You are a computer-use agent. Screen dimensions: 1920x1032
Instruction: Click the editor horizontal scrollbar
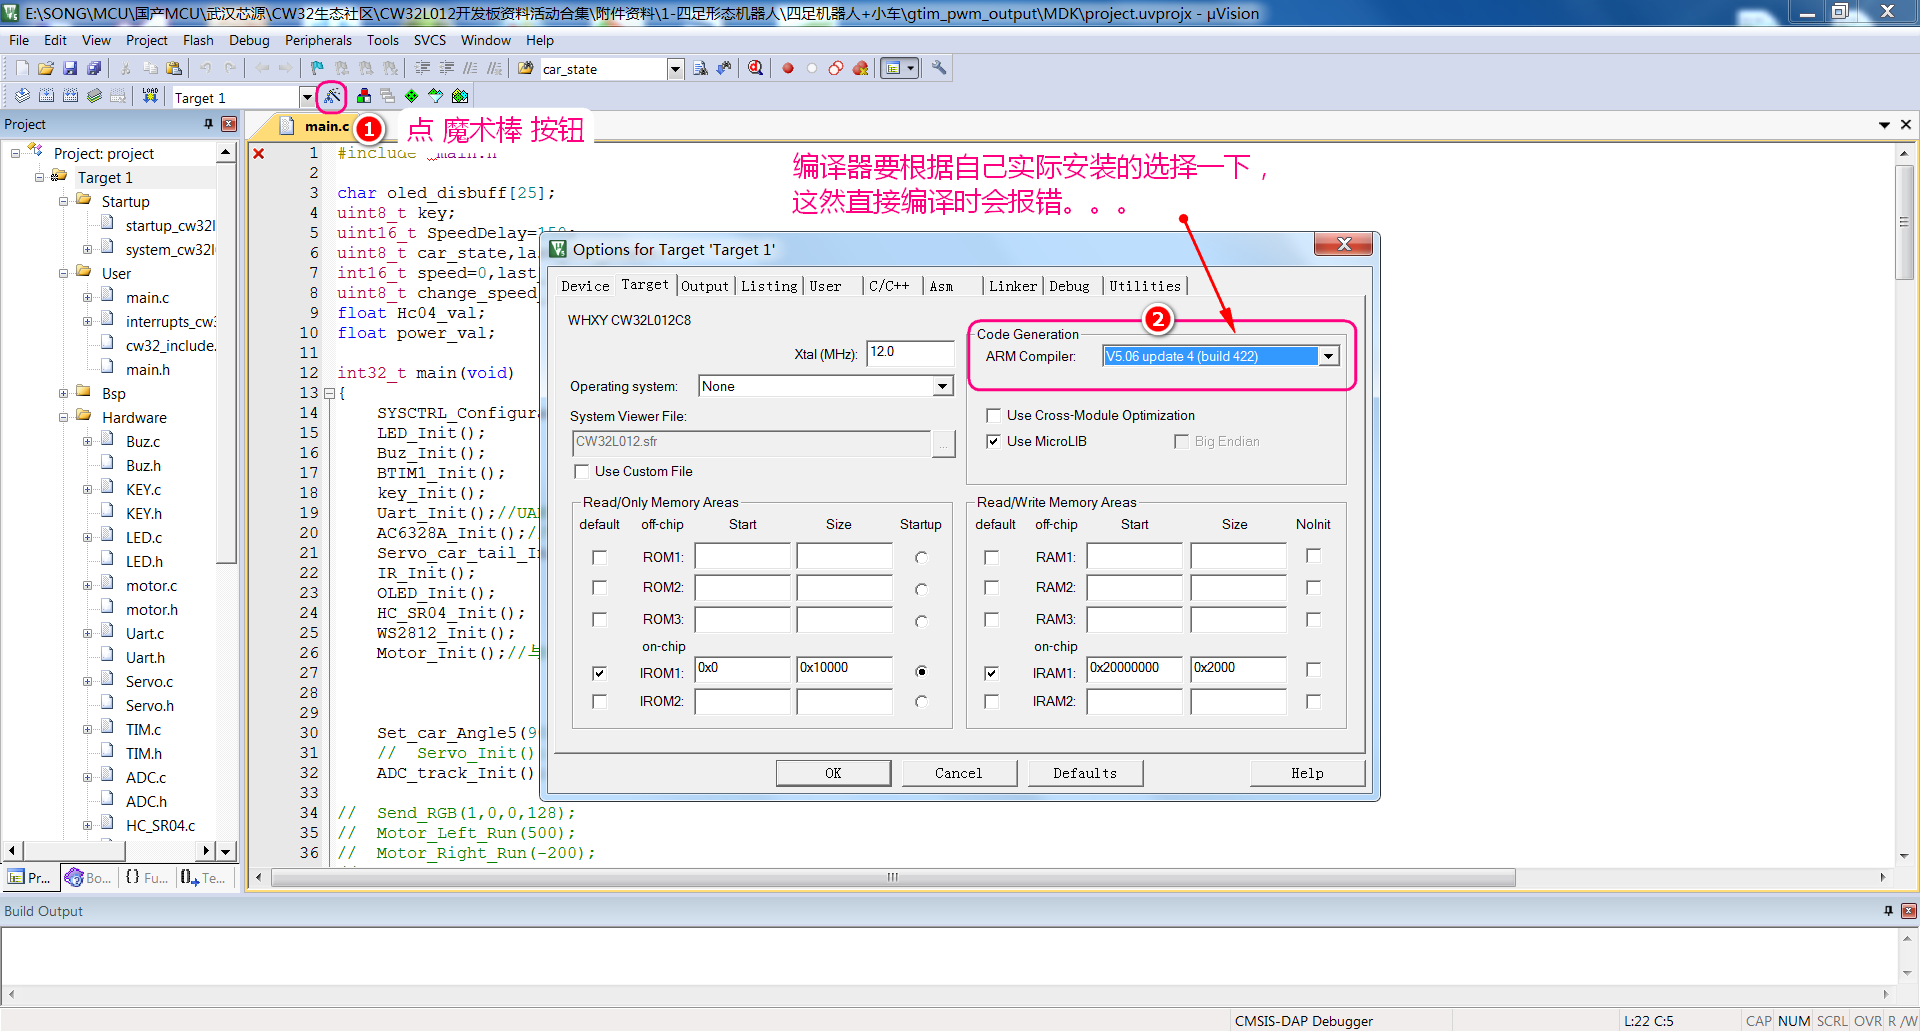(x=892, y=878)
